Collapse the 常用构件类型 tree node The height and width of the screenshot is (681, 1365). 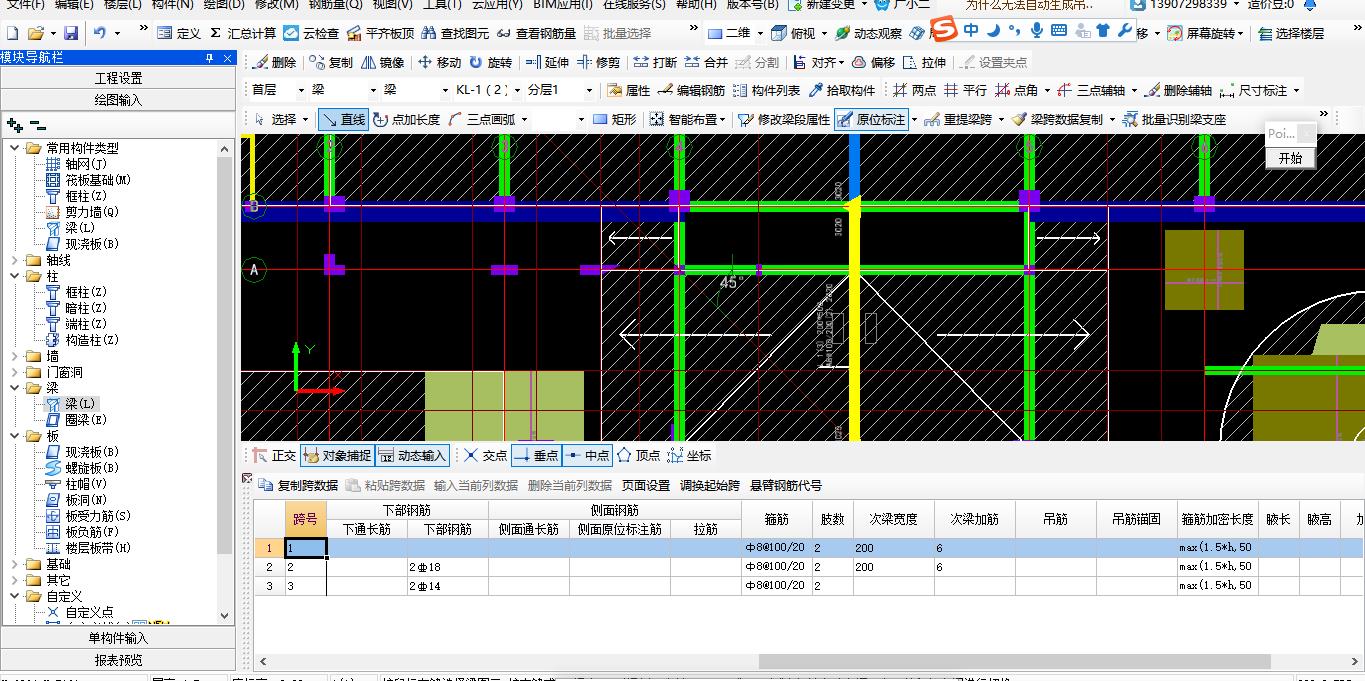click(14, 148)
